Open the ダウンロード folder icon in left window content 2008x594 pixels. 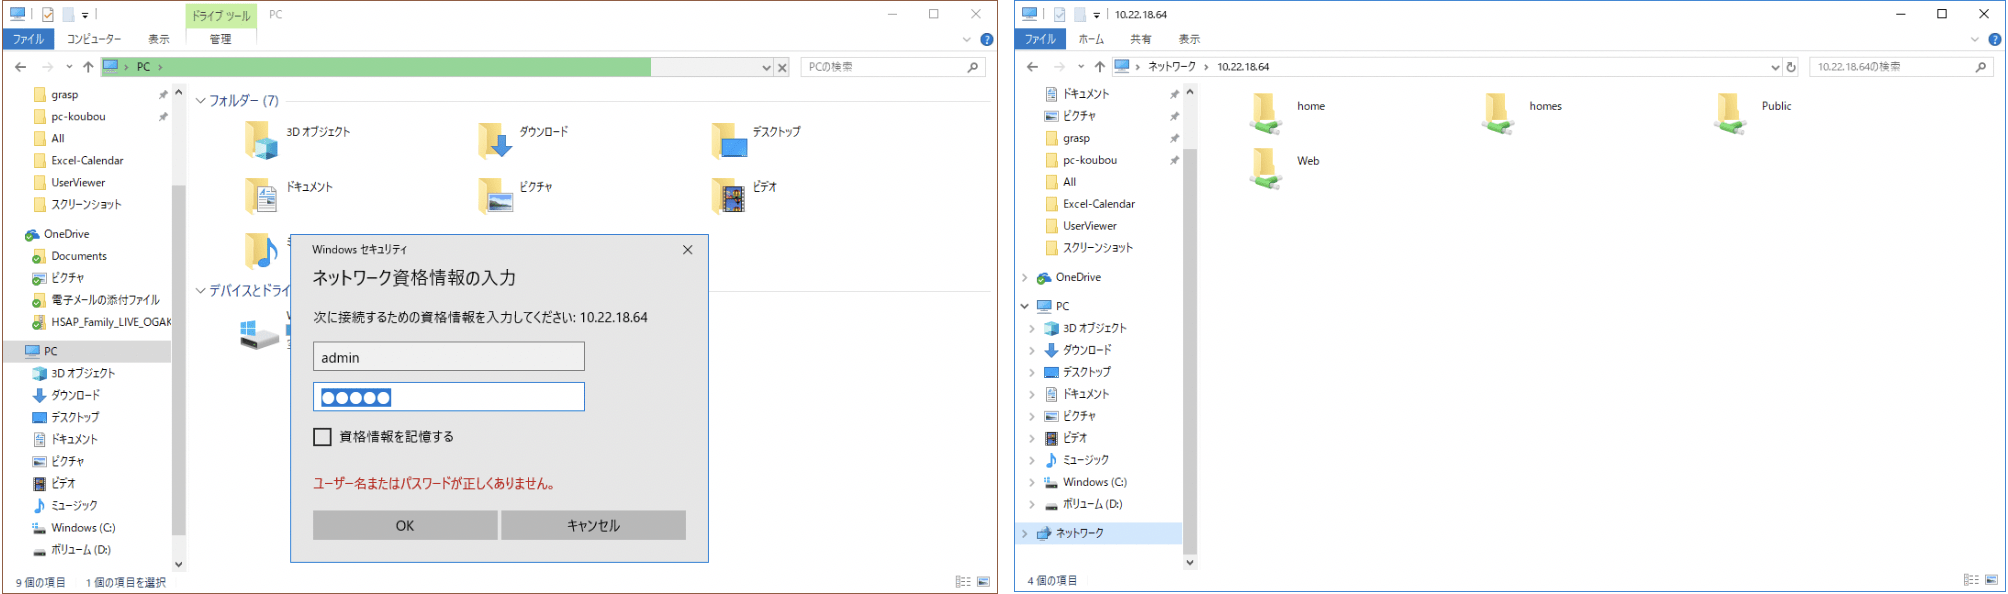coord(495,140)
